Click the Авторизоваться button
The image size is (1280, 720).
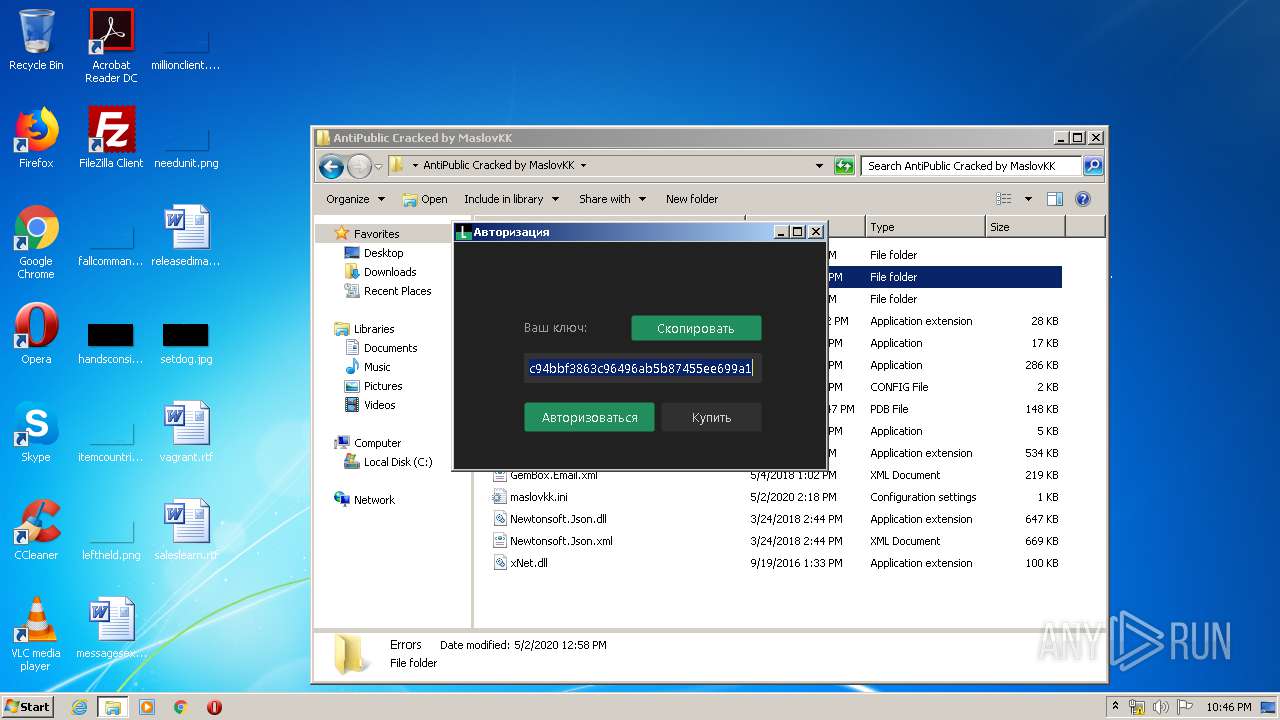click(x=589, y=417)
